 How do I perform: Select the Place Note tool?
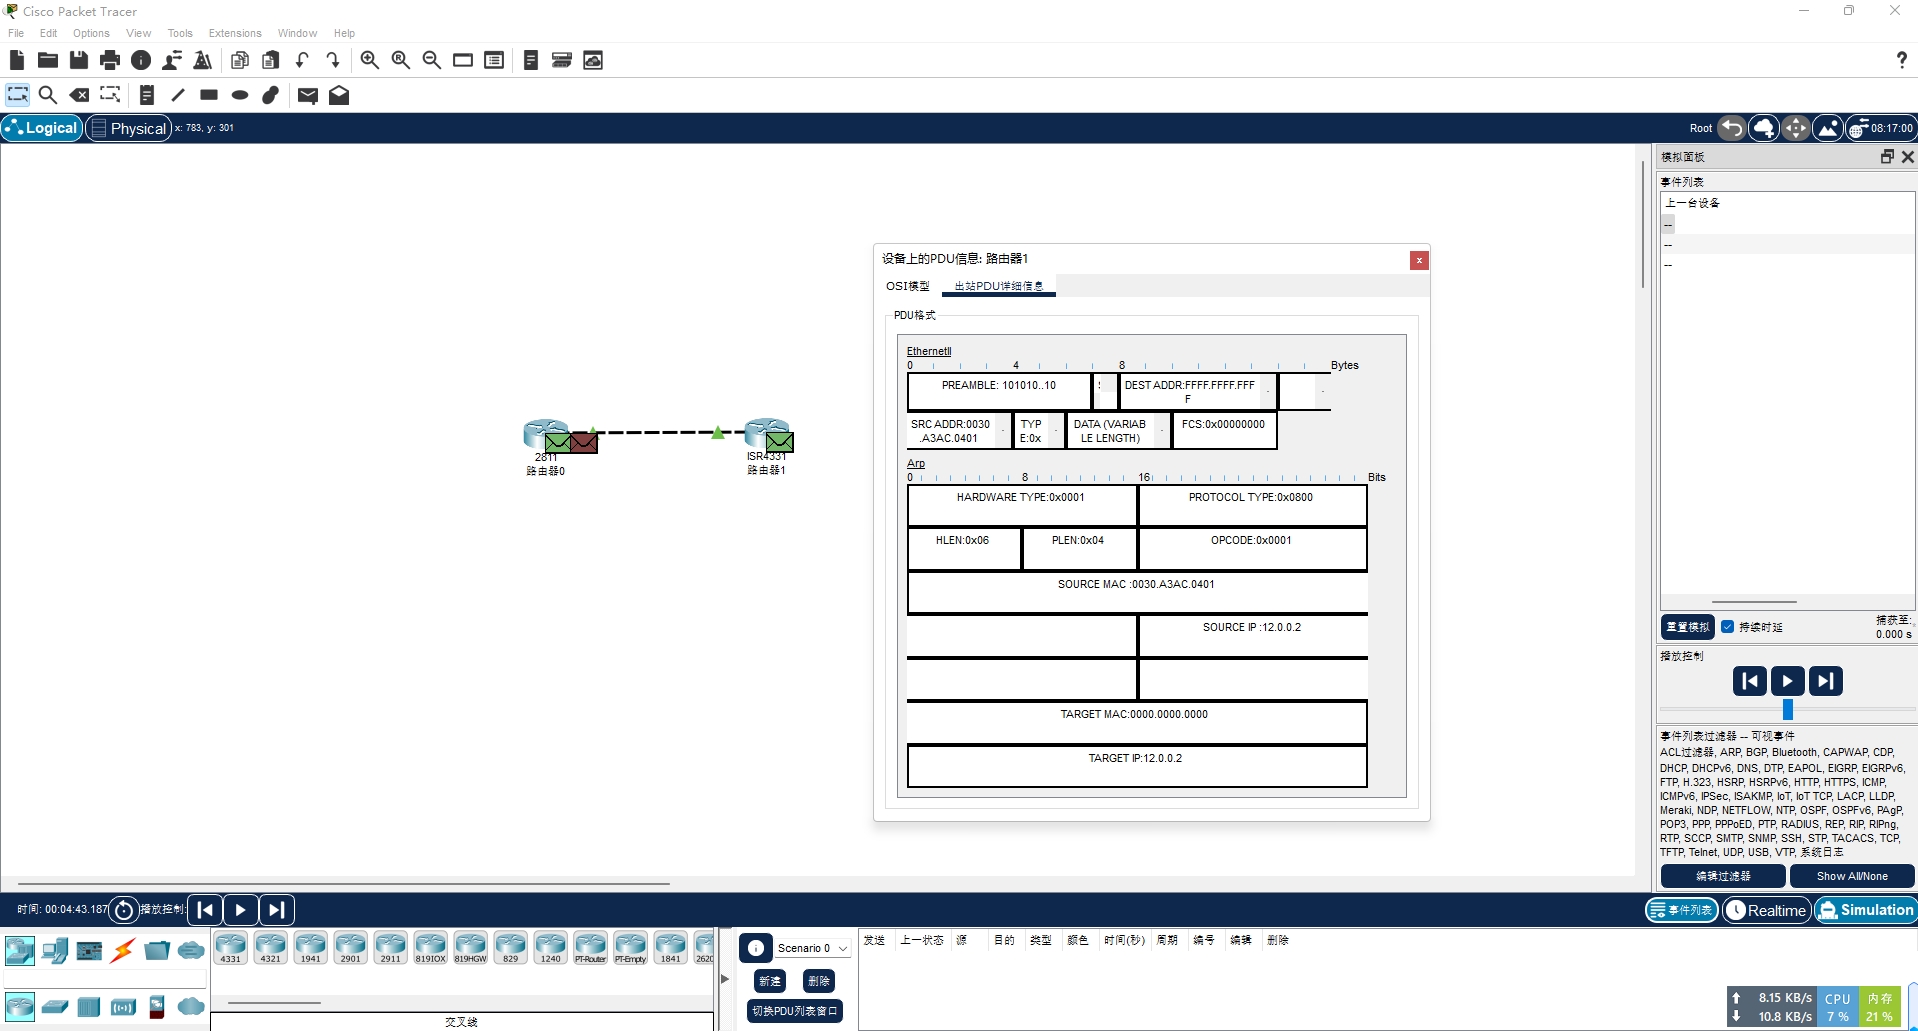(x=147, y=95)
